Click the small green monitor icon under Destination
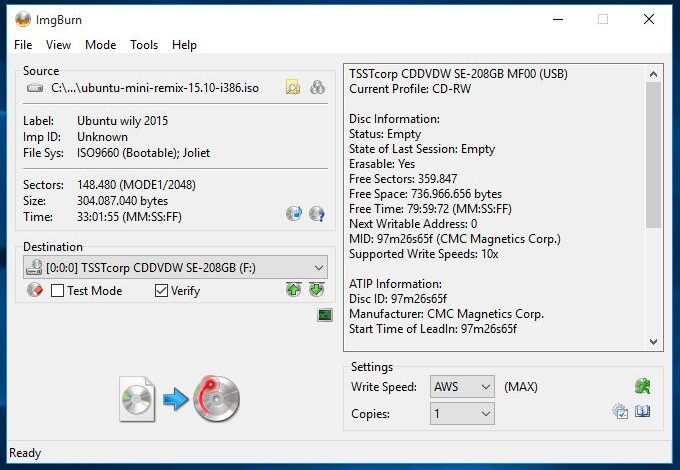680x470 pixels. click(x=324, y=315)
